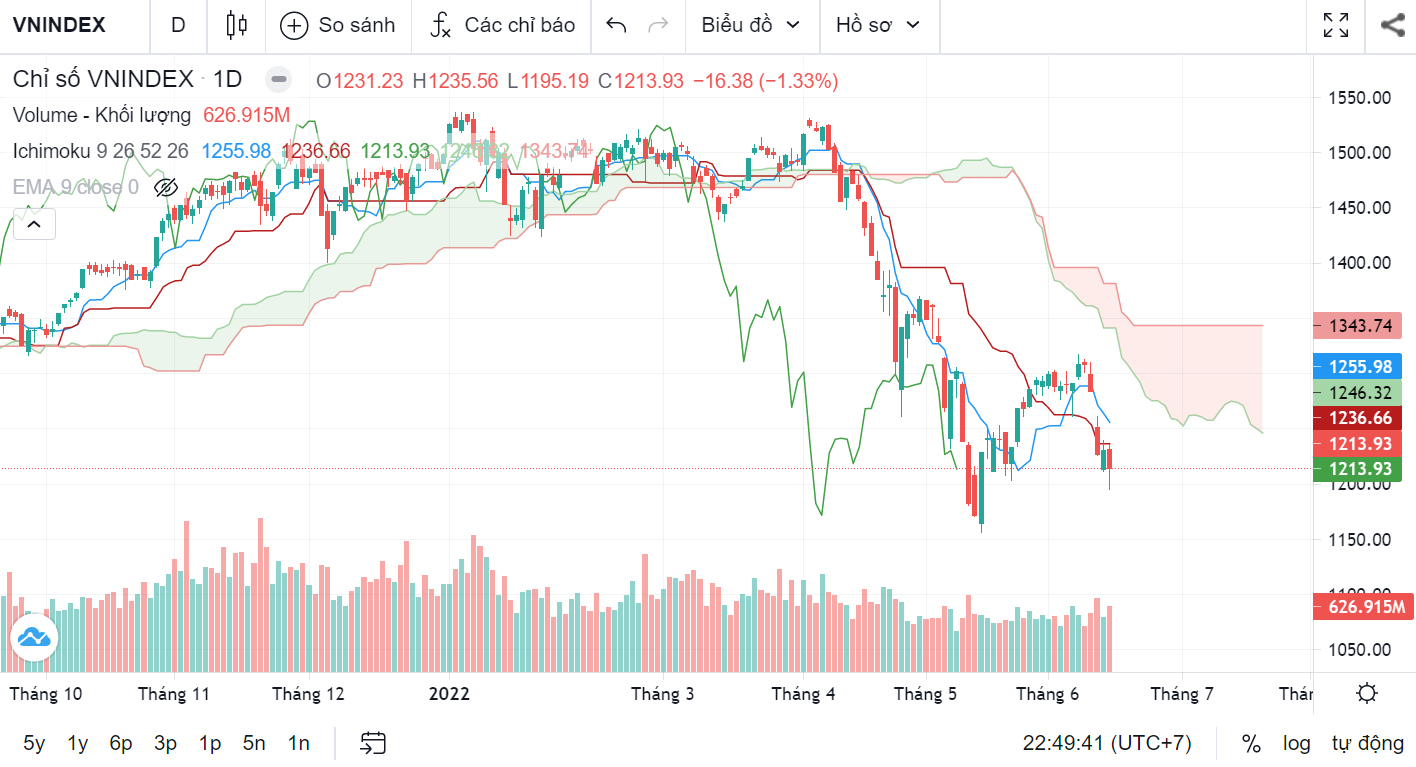The width and height of the screenshot is (1416, 767).
Task: Collapse the indicator legend with chevron
Action: 33,224
